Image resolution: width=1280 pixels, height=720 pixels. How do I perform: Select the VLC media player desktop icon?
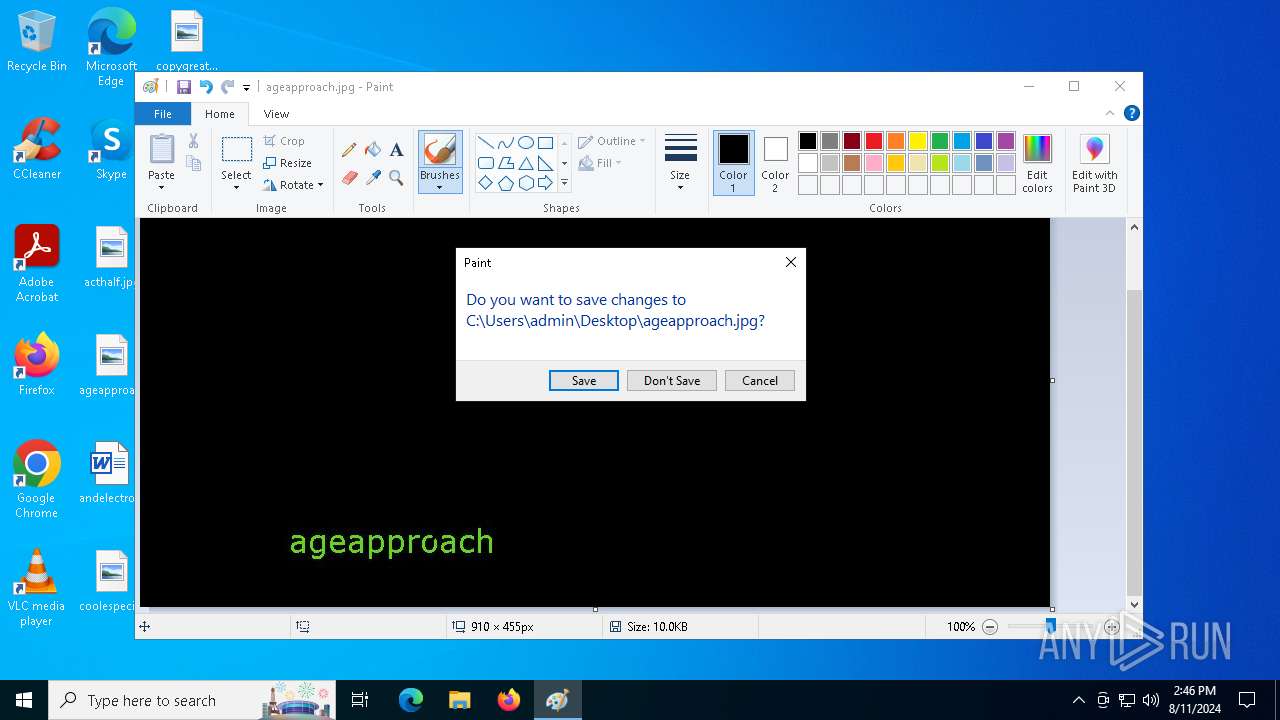37,589
